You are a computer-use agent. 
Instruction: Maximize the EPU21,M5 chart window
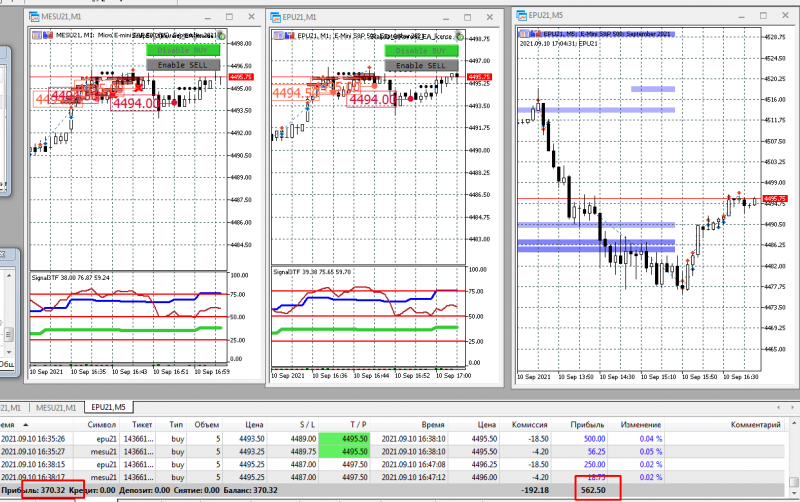point(763,16)
